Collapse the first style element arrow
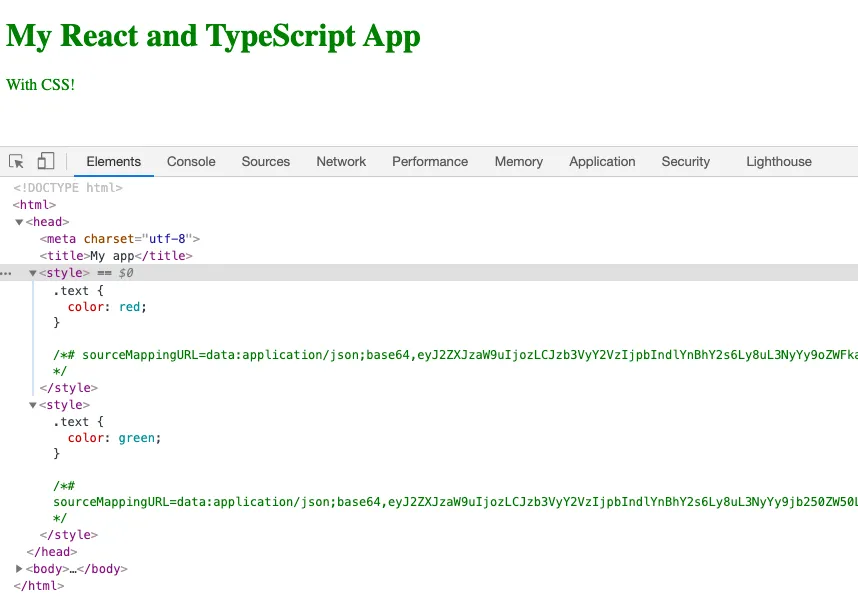Viewport: 858px width, 607px height. pos(33,273)
